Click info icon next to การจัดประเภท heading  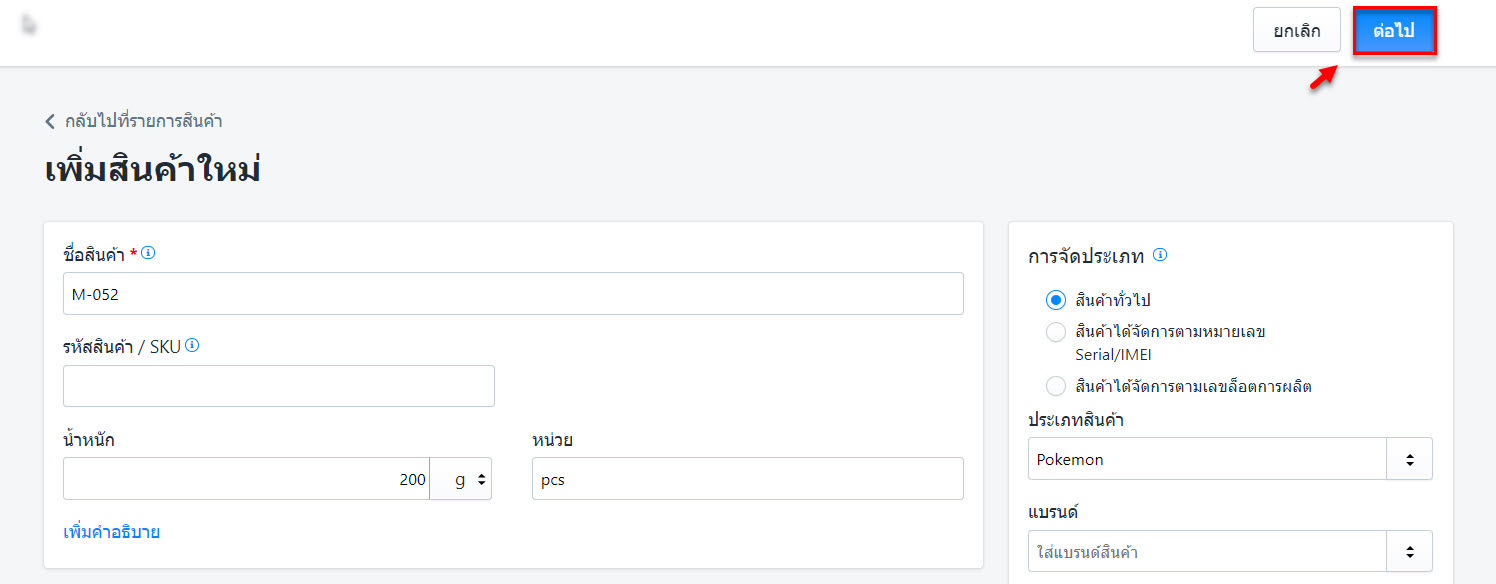pyautogui.click(x=1160, y=255)
